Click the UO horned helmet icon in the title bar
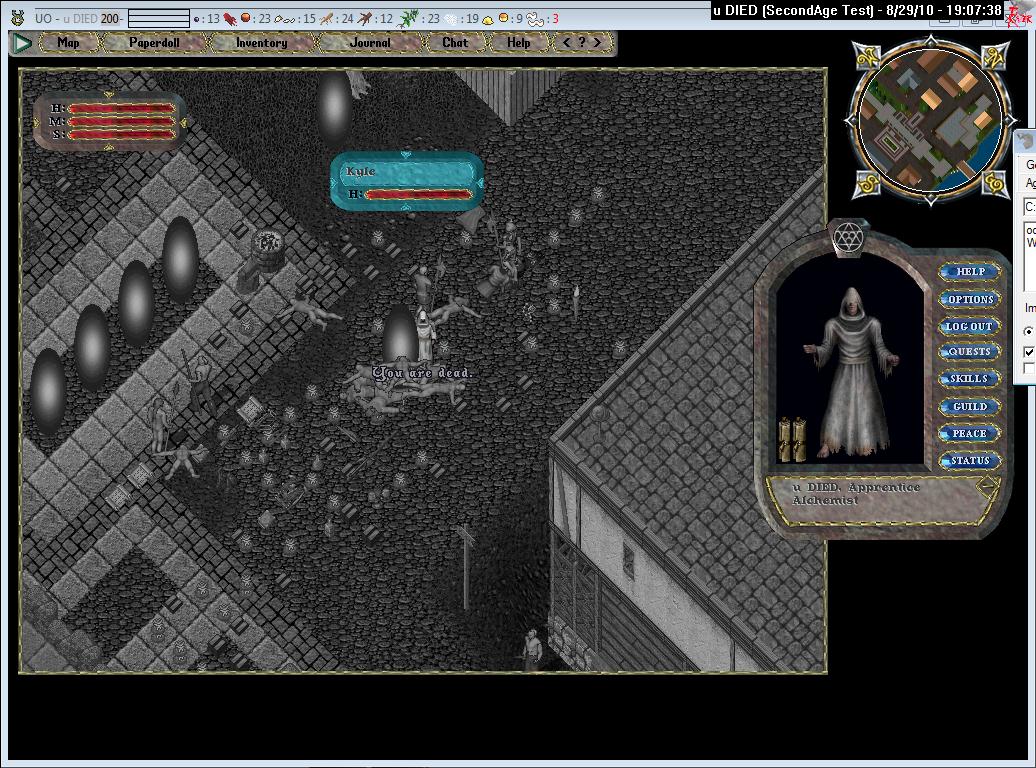The height and width of the screenshot is (768, 1036). tap(17, 17)
